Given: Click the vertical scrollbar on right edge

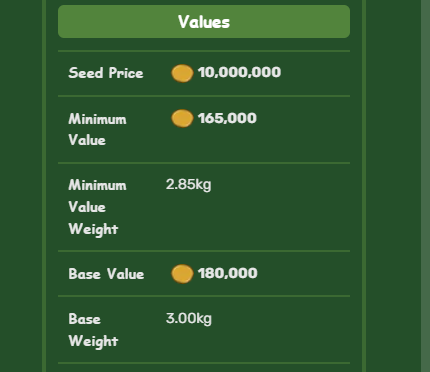Looking at the screenshot, I should [425, 186].
